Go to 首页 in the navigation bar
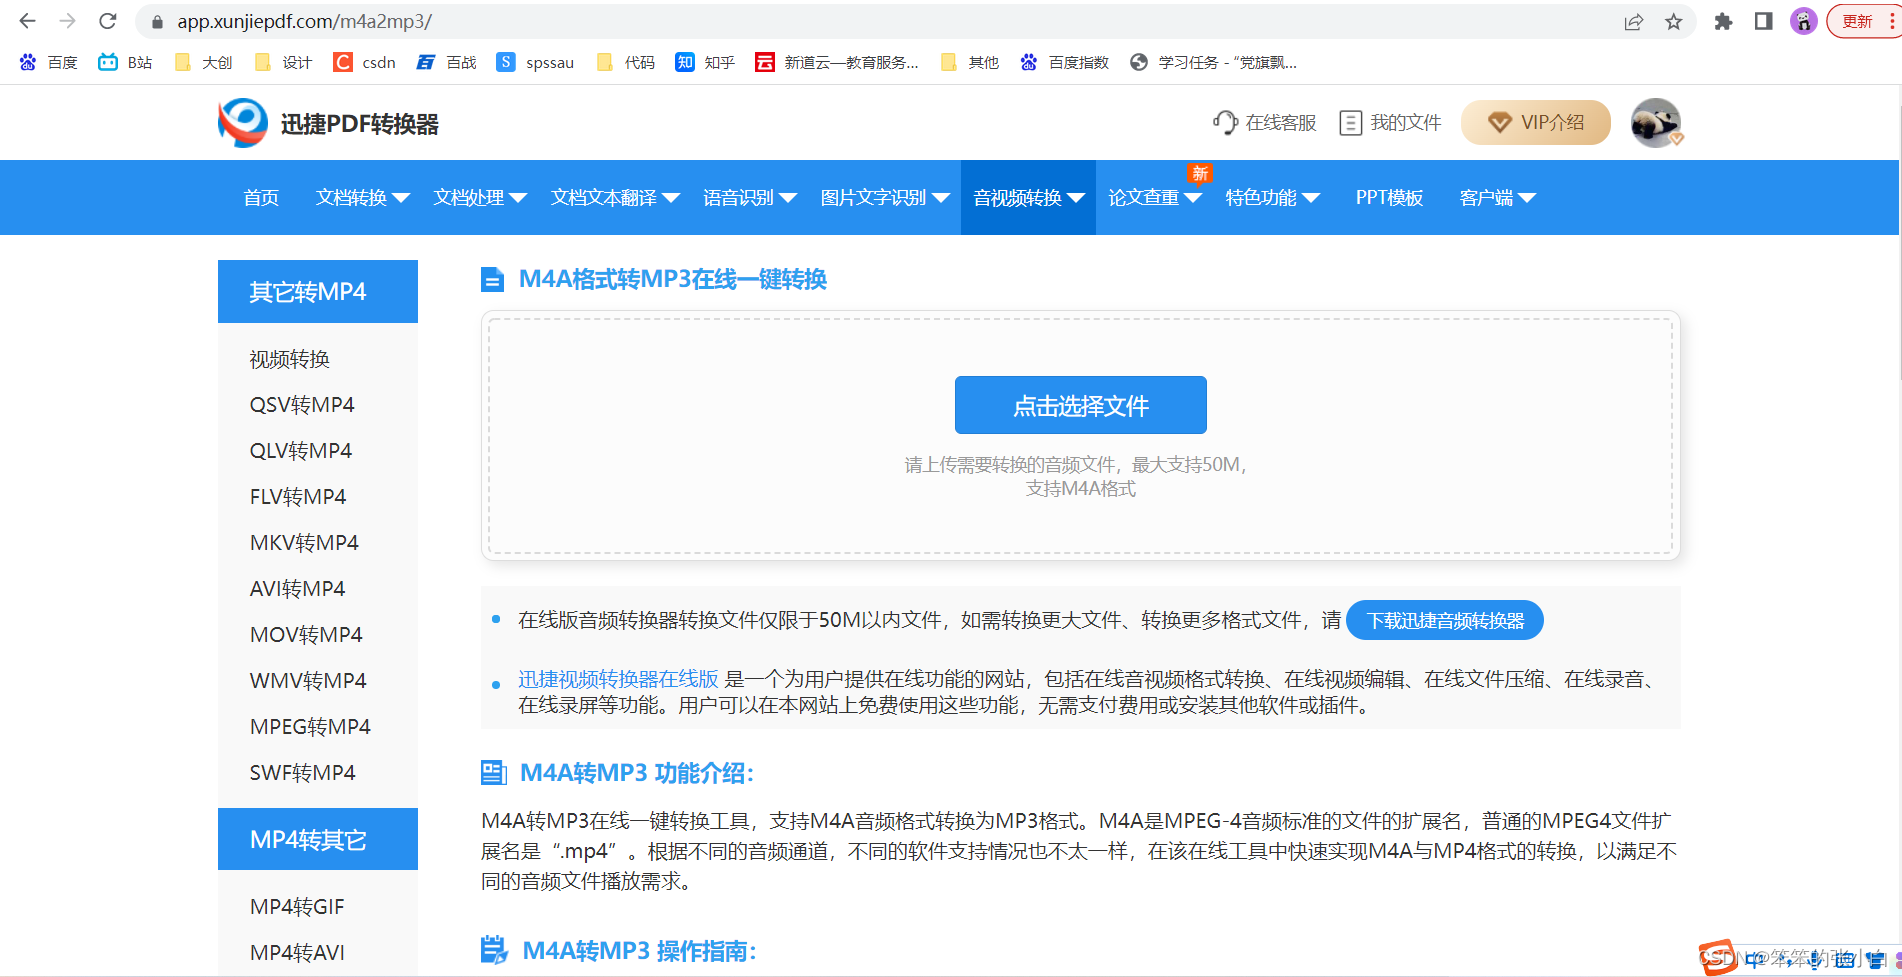 (261, 198)
